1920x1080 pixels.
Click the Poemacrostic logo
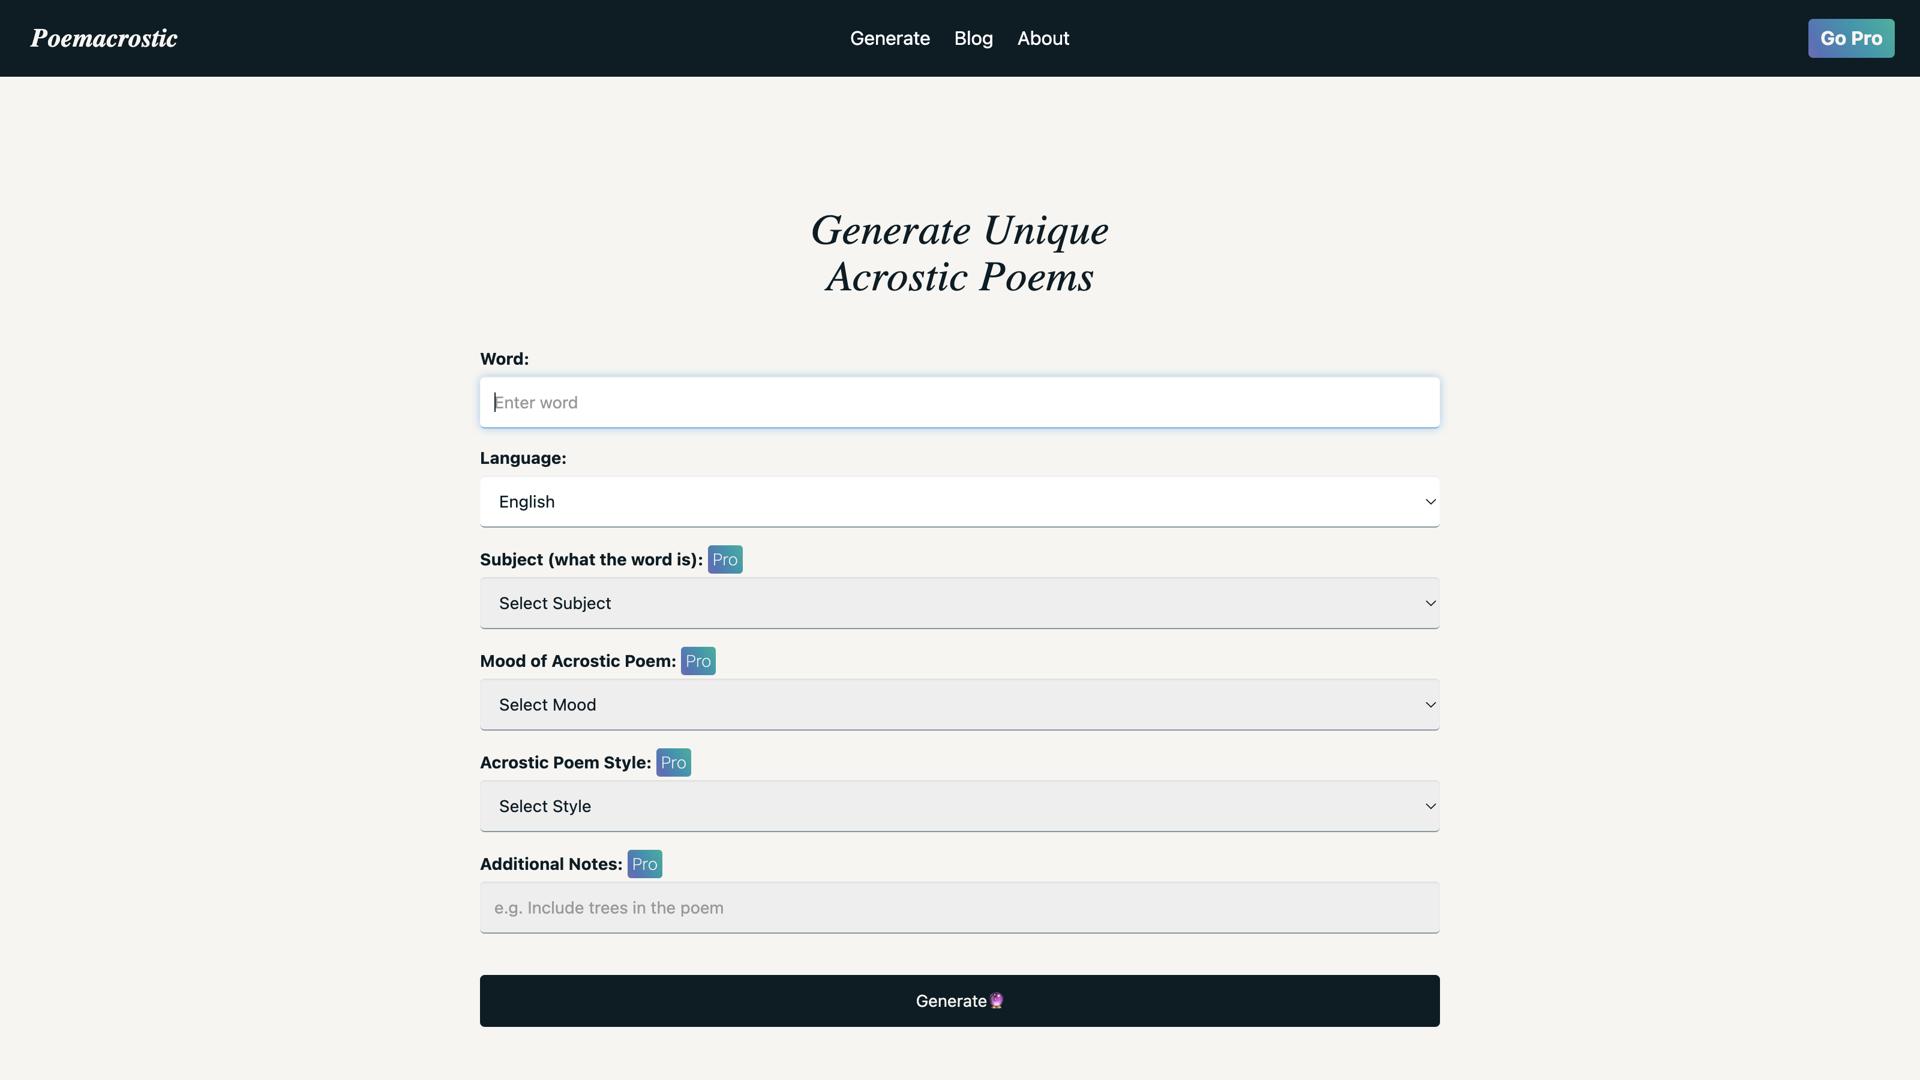104,38
